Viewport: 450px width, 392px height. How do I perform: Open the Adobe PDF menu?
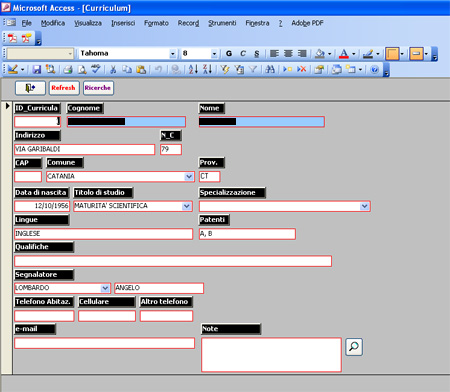pyautogui.click(x=307, y=23)
